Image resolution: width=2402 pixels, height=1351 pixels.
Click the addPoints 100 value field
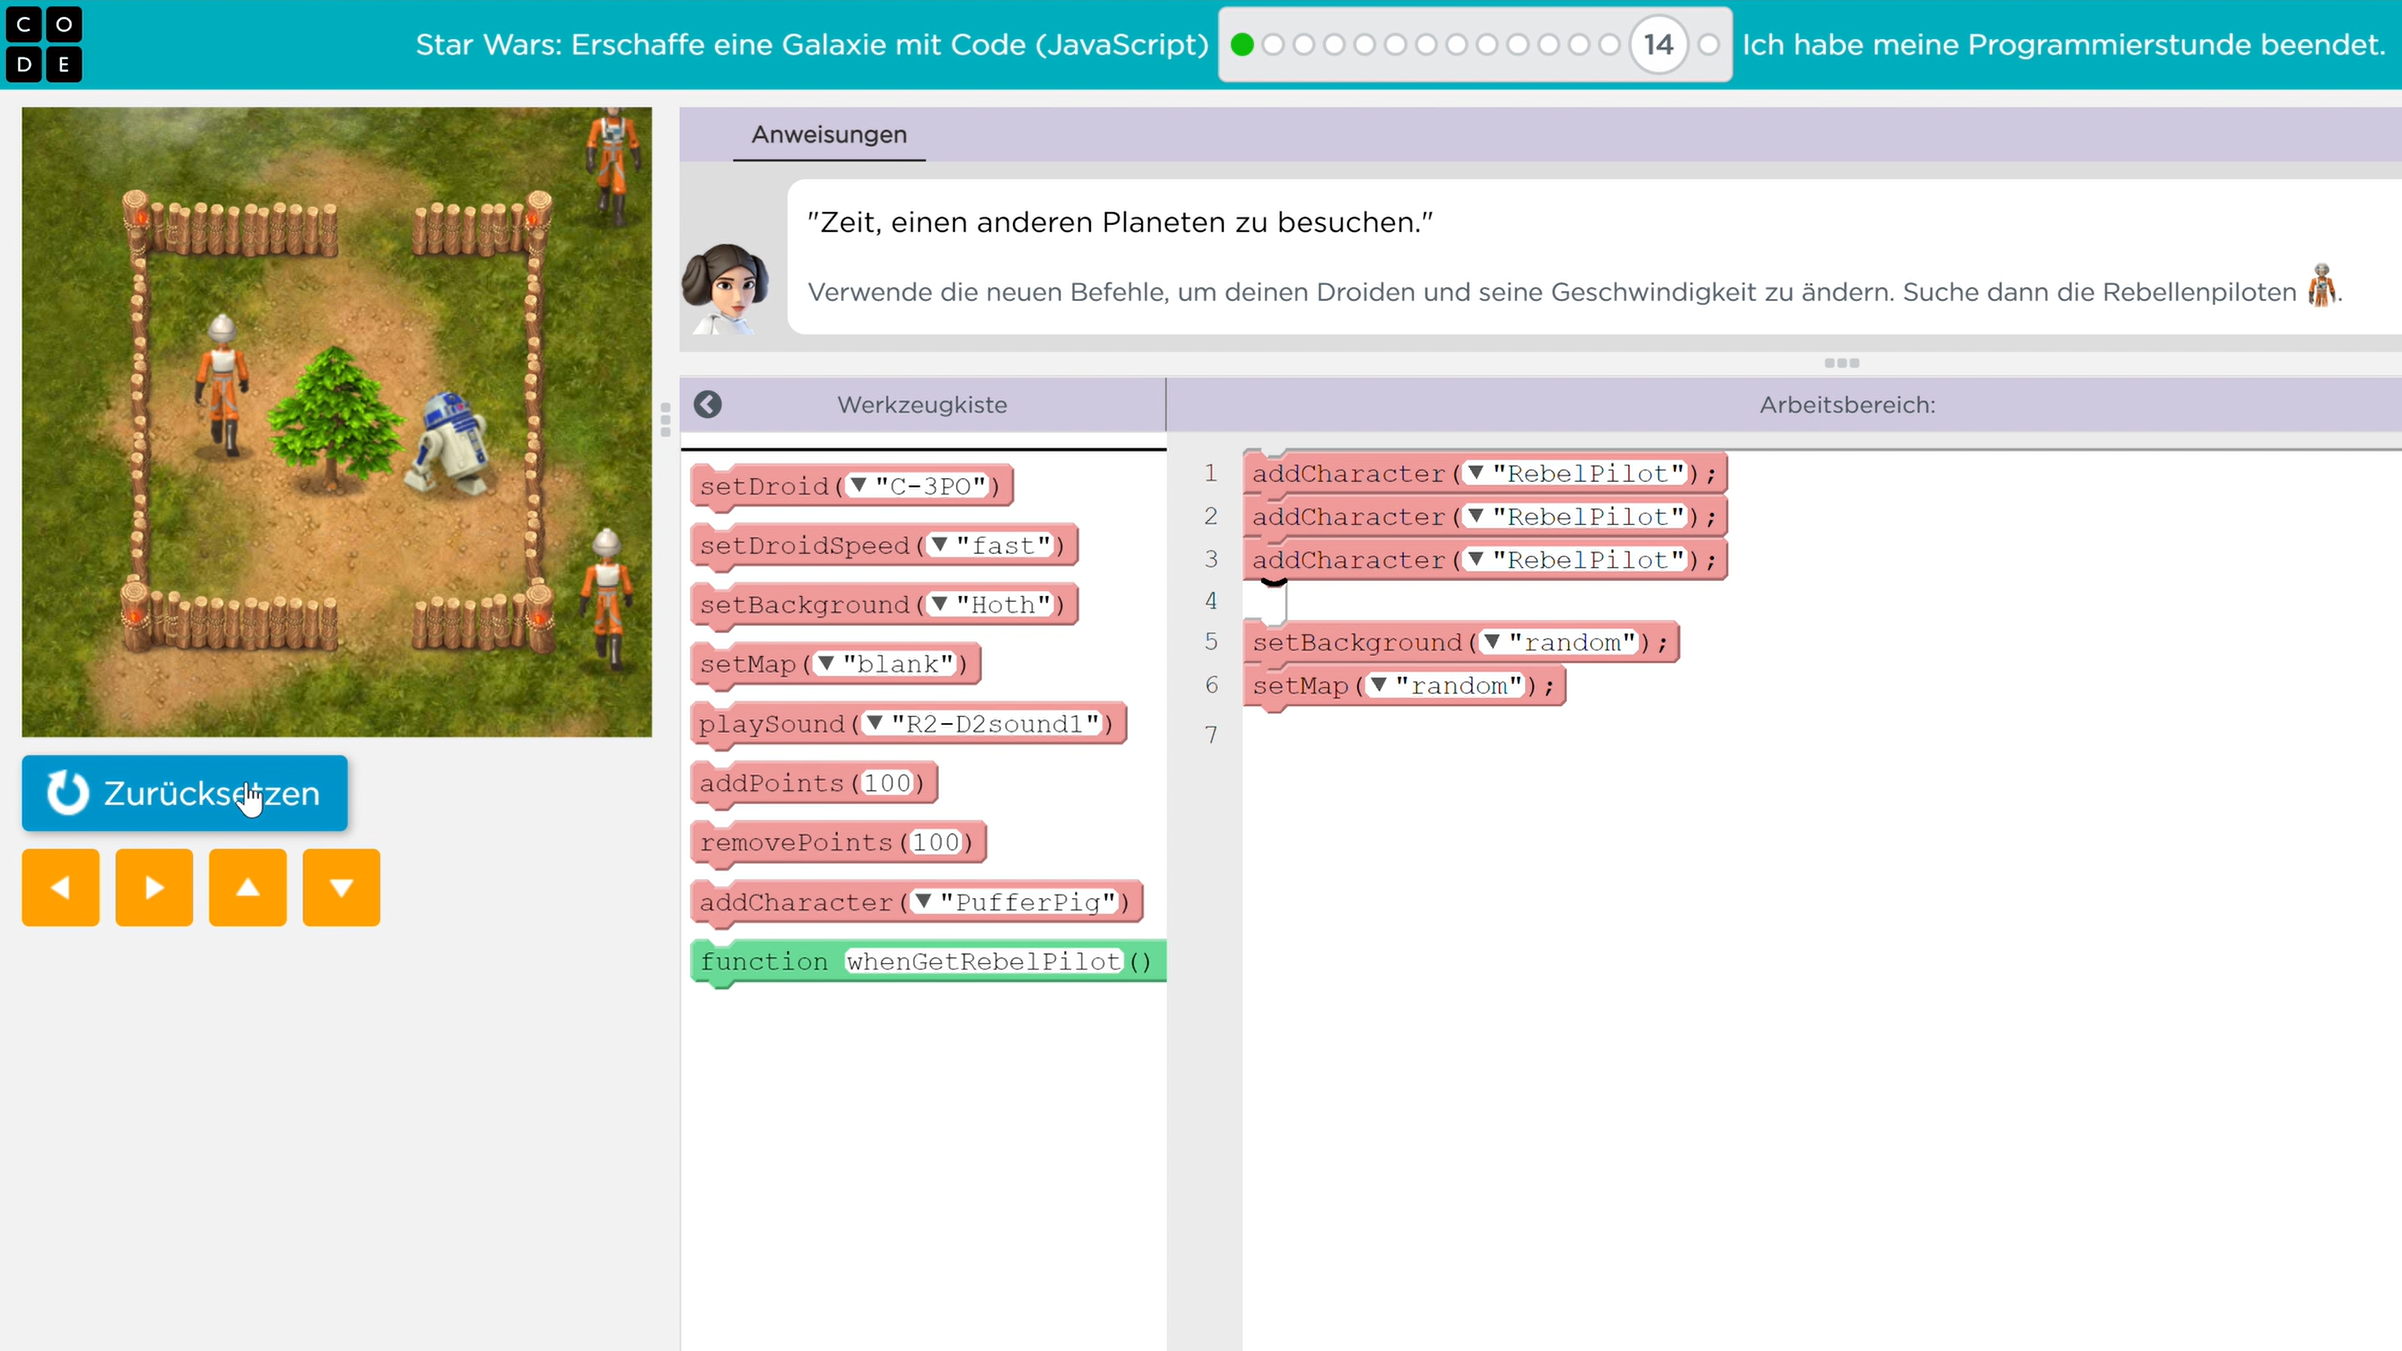pyautogui.click(x=887, y=783)
